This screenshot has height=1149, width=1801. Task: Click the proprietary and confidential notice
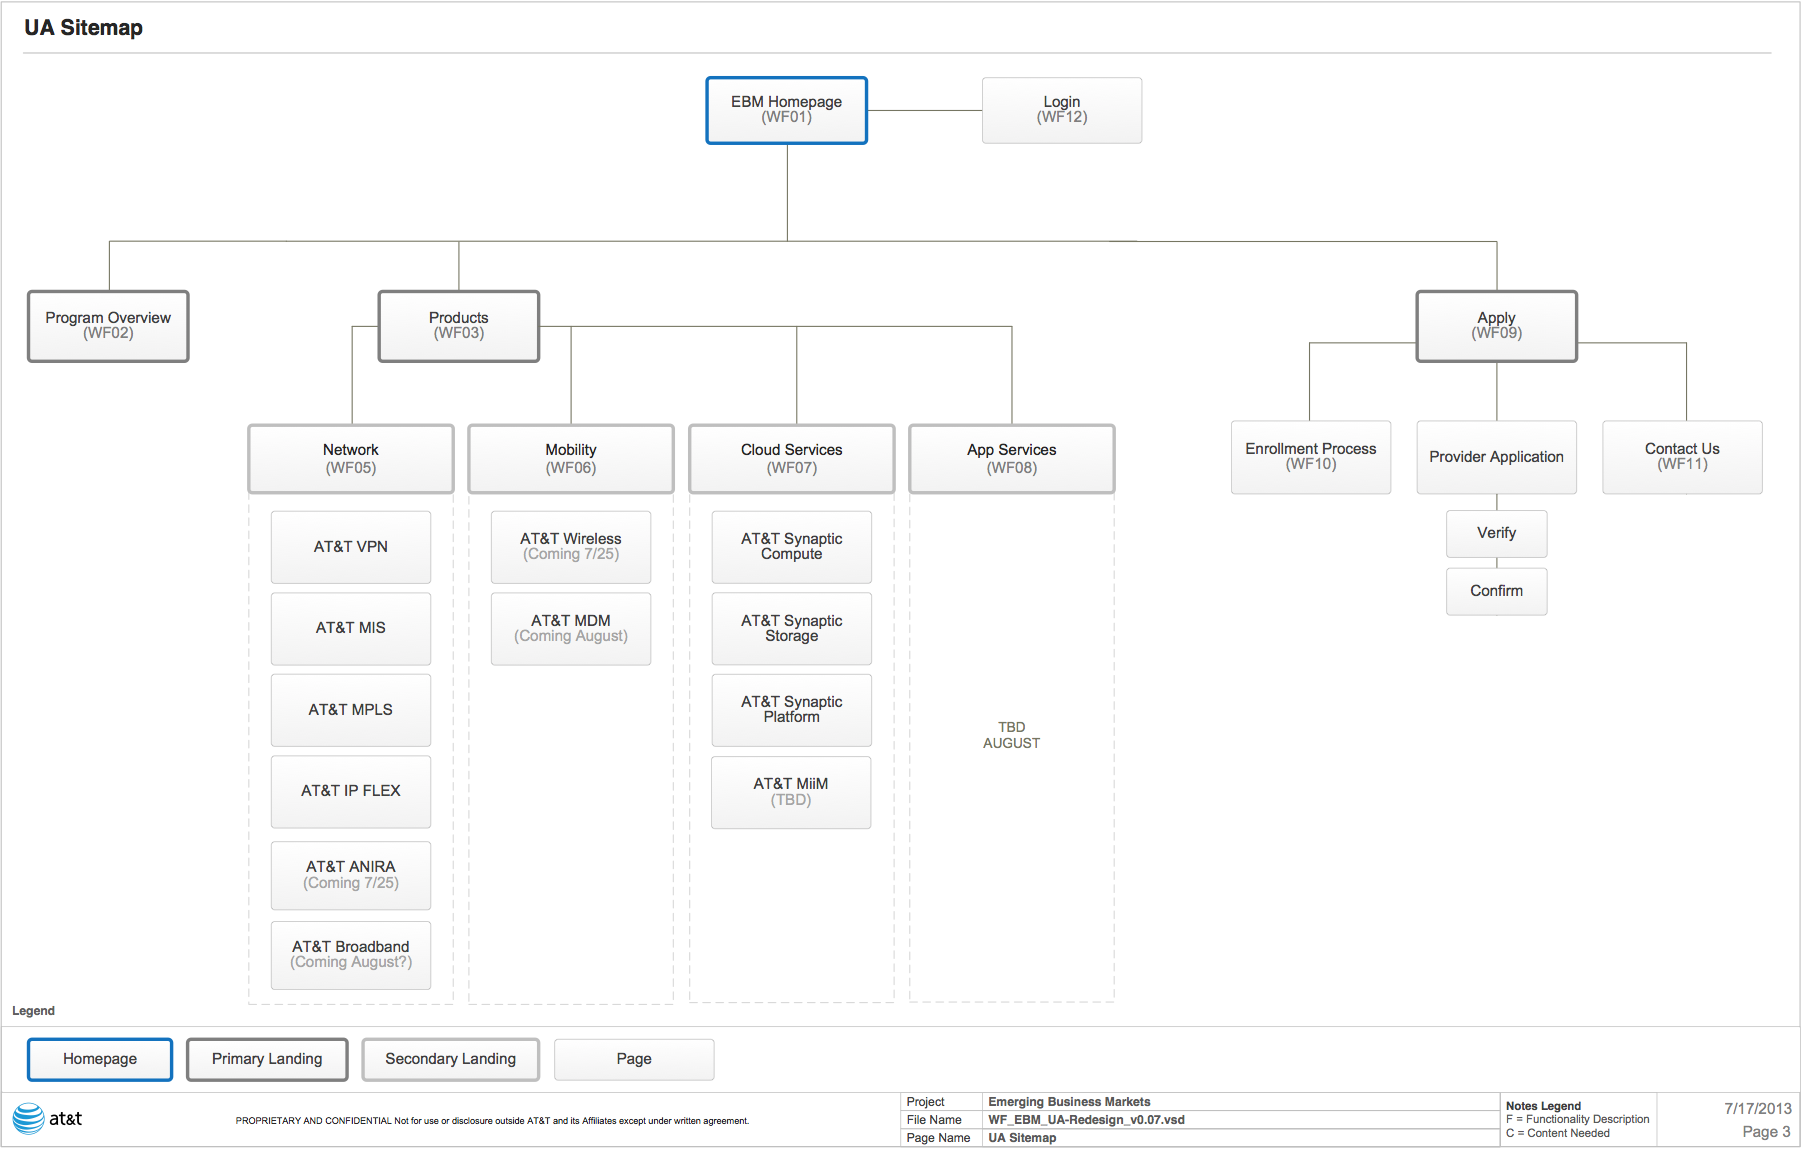coord(492,1121)
